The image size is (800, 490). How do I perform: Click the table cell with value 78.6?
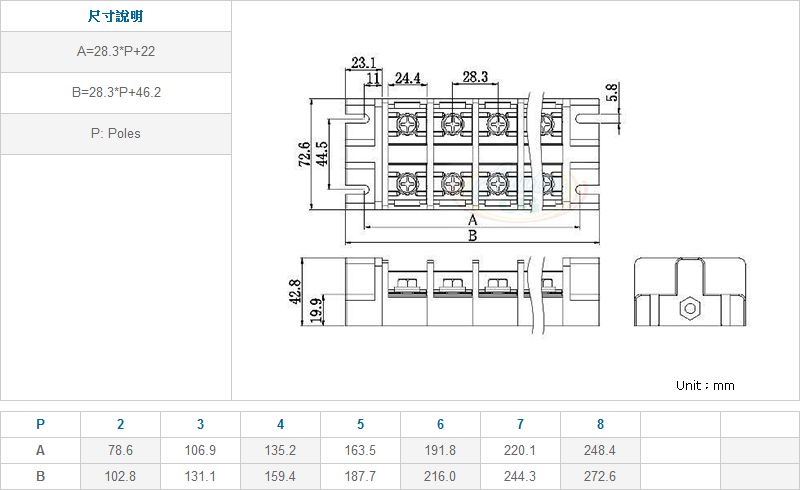click(x=120, y=451)
